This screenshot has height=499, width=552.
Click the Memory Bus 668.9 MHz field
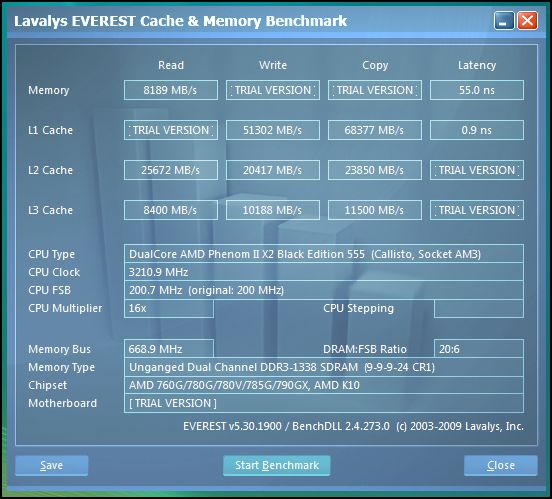[169, 349]
